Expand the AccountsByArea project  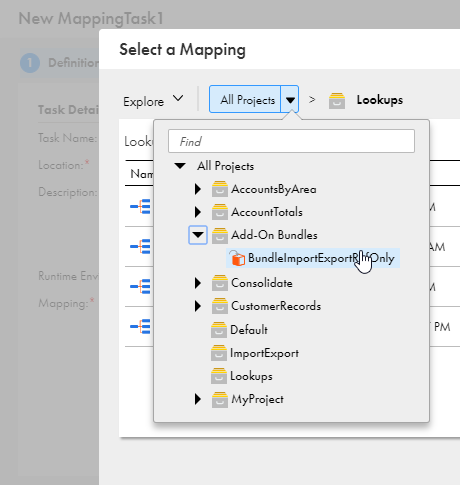pyautogui.click(x=198, y=189)
